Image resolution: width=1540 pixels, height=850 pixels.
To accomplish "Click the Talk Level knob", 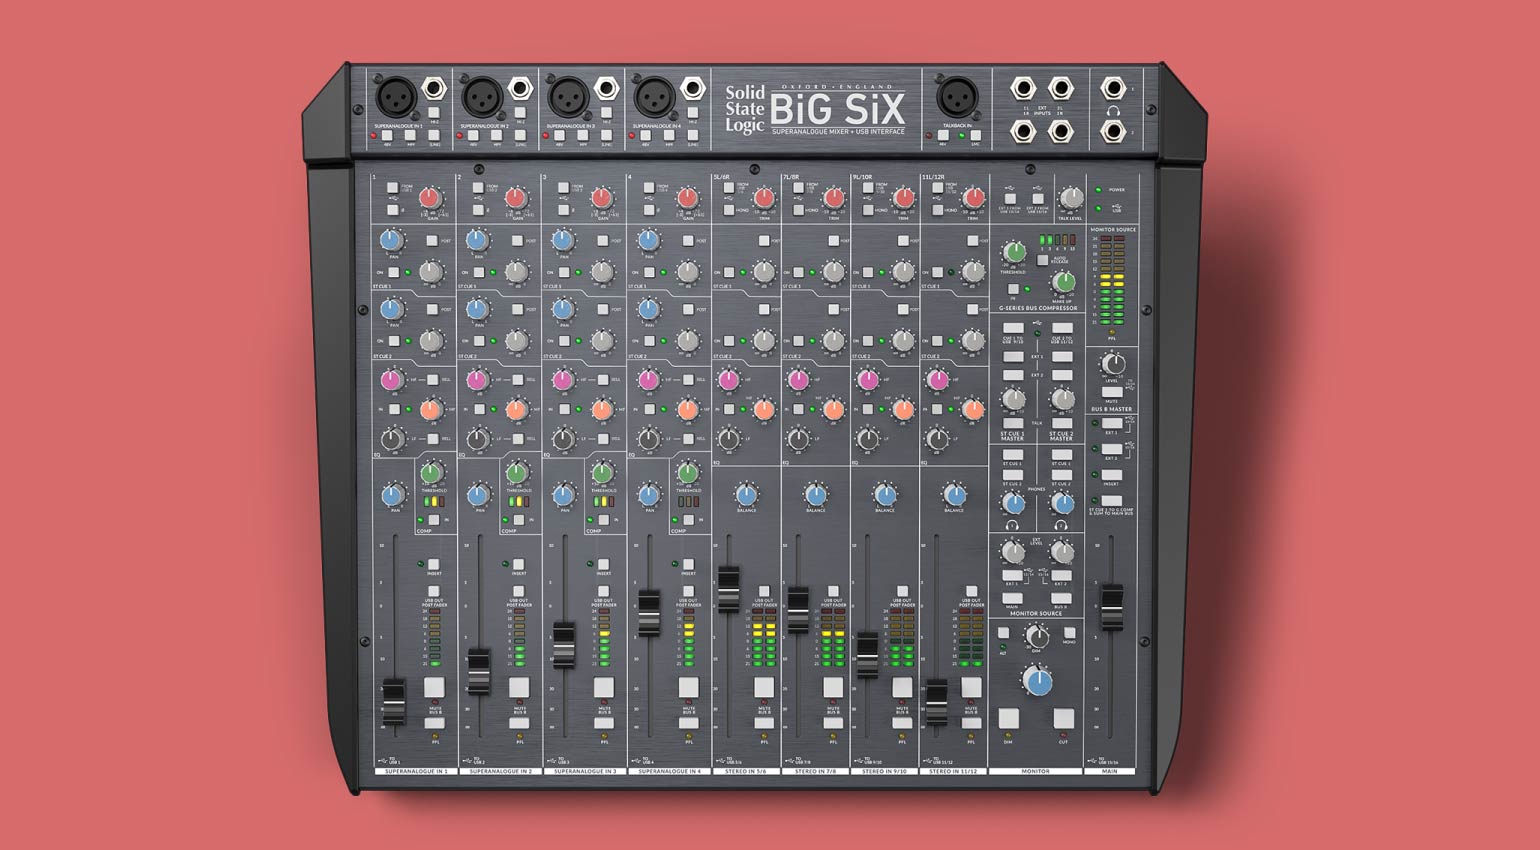I will click(1072, 197).
